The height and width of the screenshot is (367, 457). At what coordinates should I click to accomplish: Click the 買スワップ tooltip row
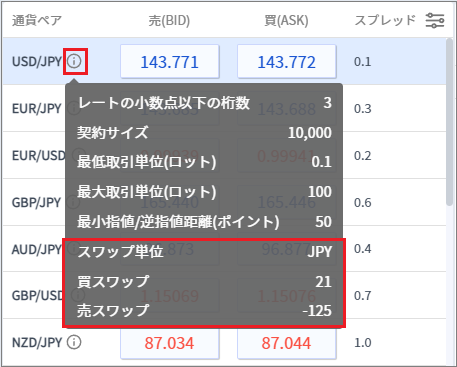pos(204,282)
